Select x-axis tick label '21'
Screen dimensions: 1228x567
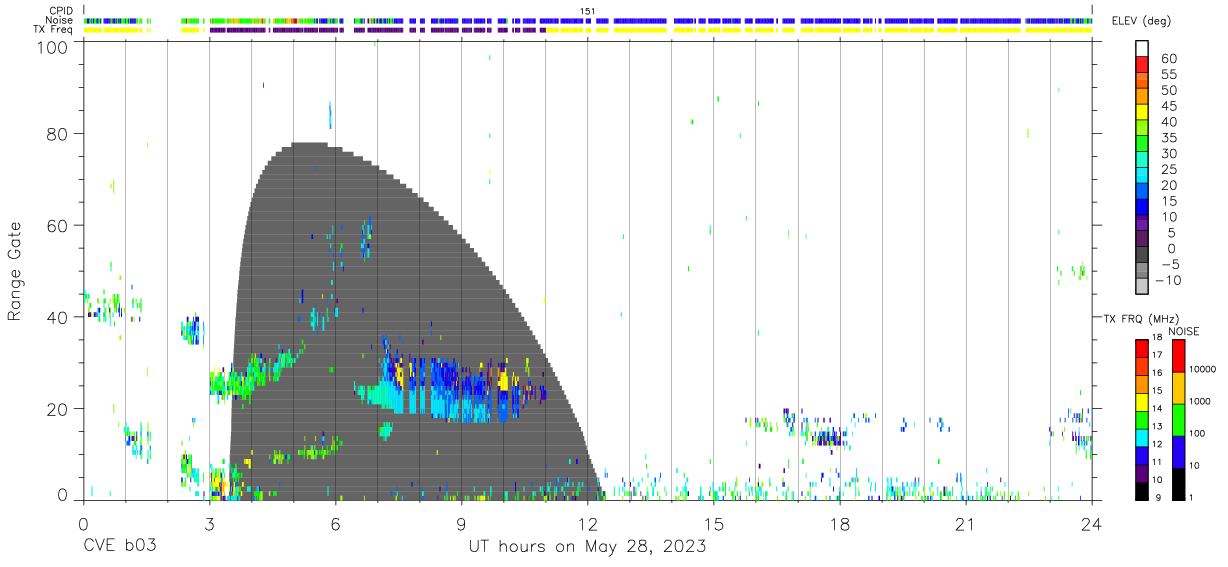965,524
